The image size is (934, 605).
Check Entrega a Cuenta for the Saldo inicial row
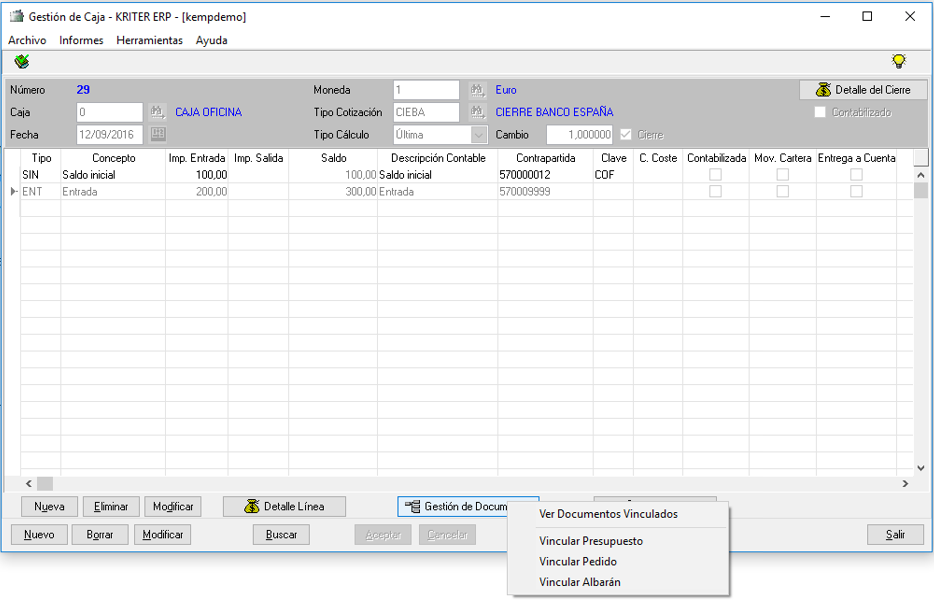tap(856, 174)
